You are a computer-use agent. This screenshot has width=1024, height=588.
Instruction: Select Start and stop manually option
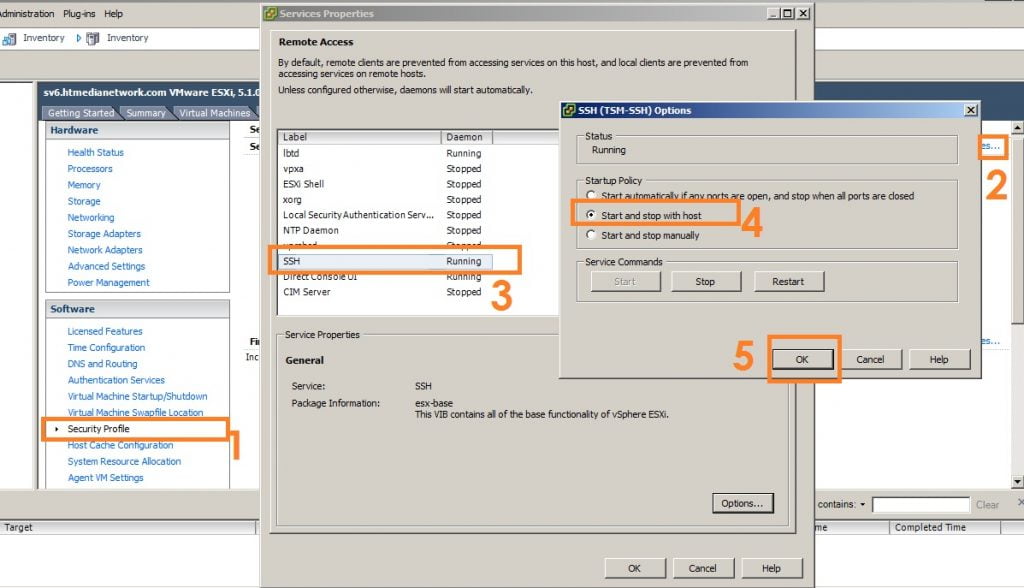[x=591, y=235]
